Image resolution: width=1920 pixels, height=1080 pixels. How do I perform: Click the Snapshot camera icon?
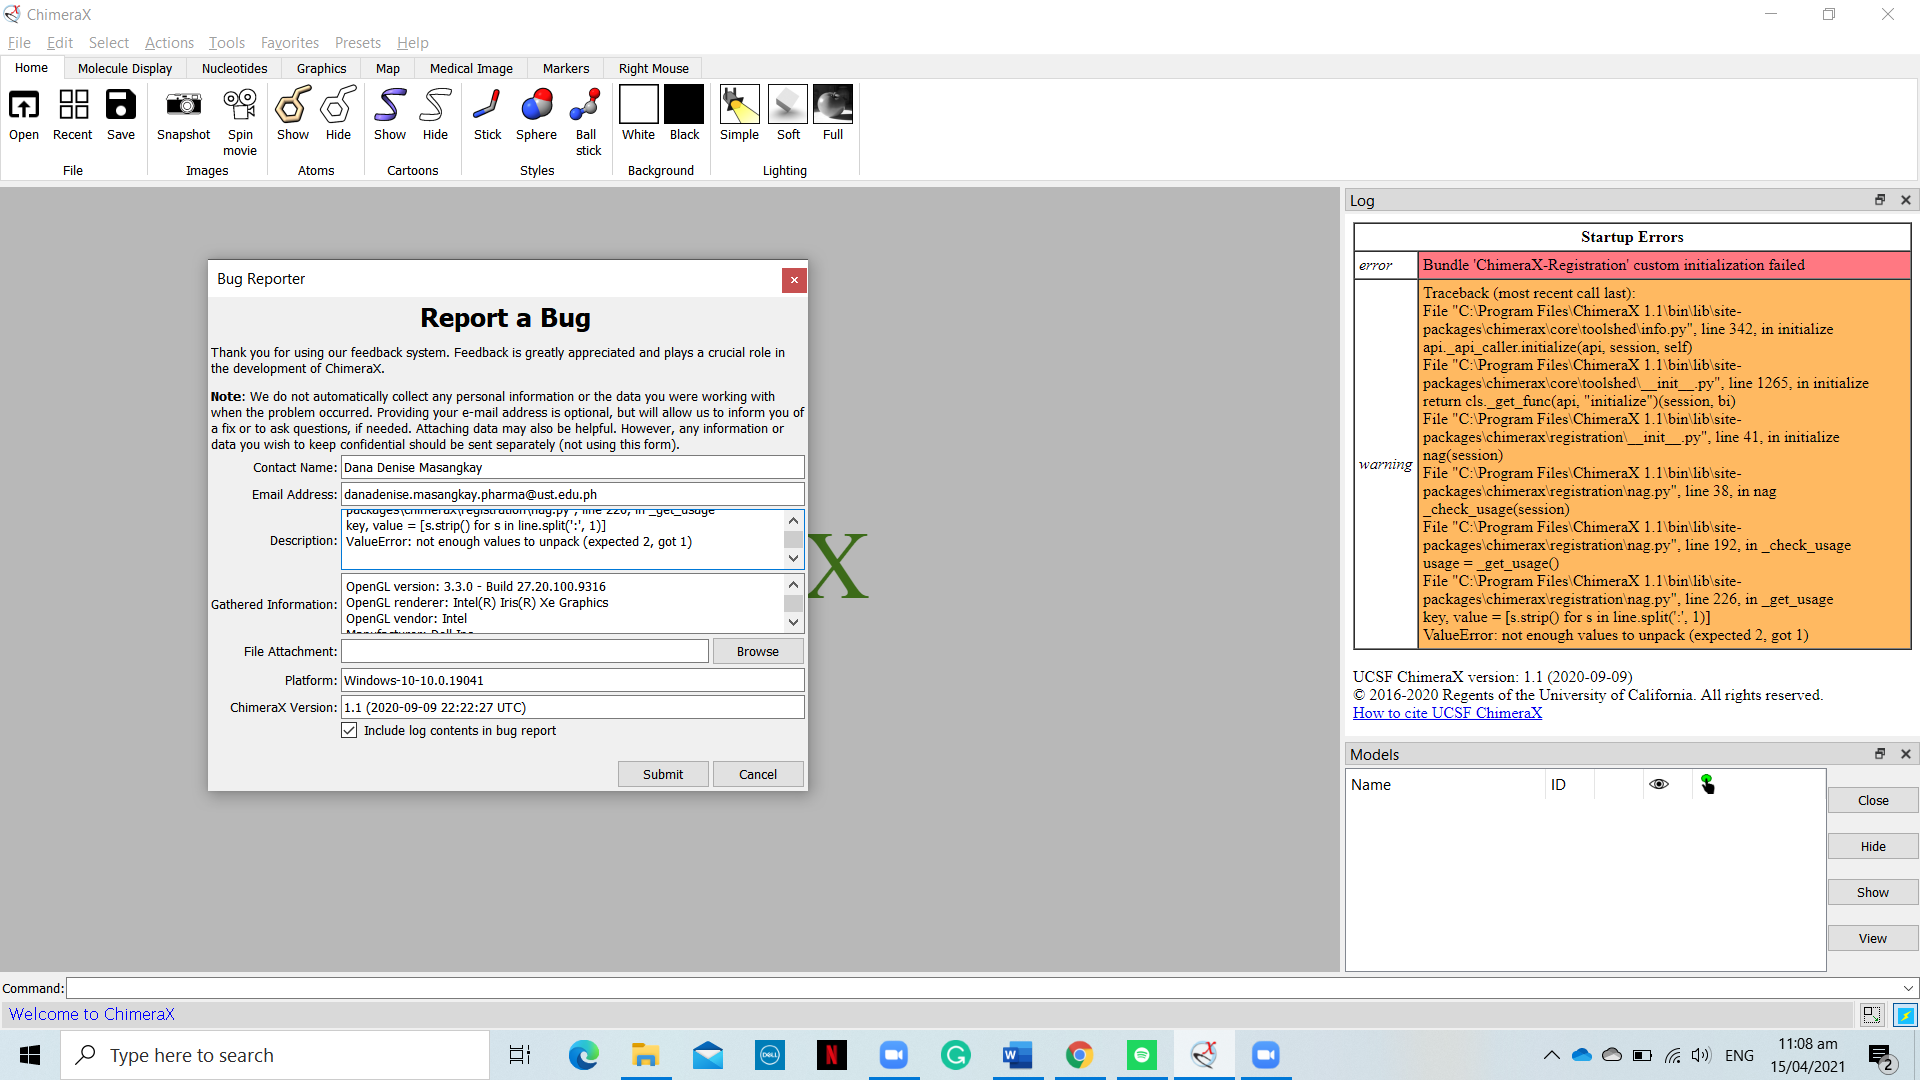(183, 105)
